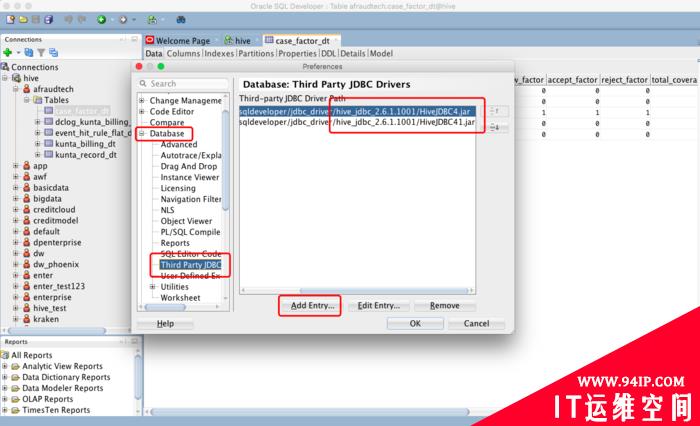Click the New file toolbar icon
Image resolution: width=700 pixels, height=426 pixels.
[x=10, y=19]
